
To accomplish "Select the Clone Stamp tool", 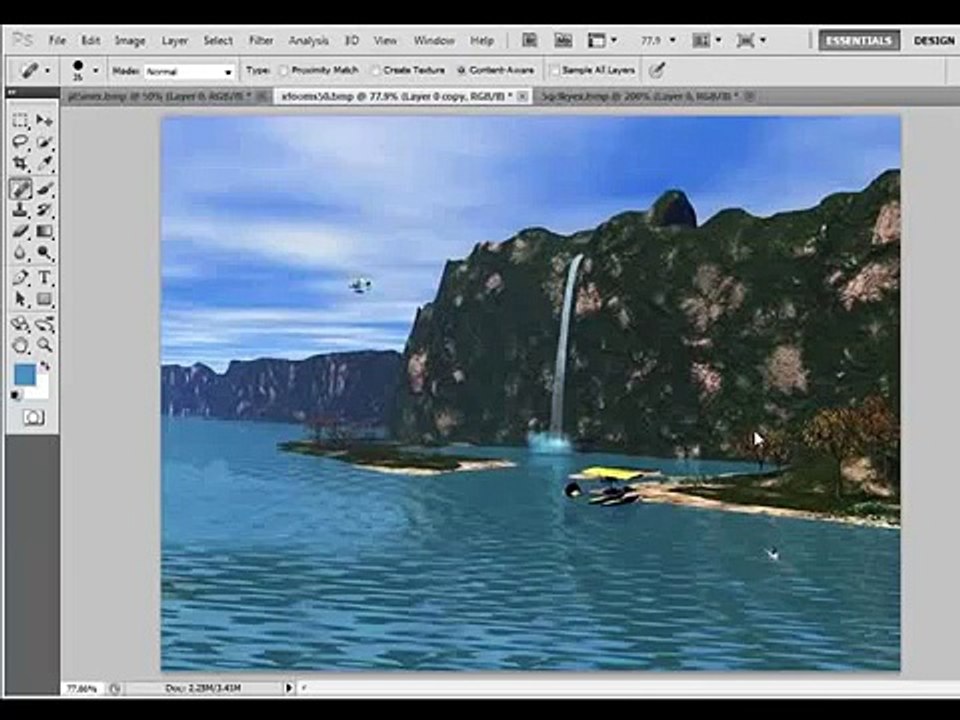I will pos(20,210).
